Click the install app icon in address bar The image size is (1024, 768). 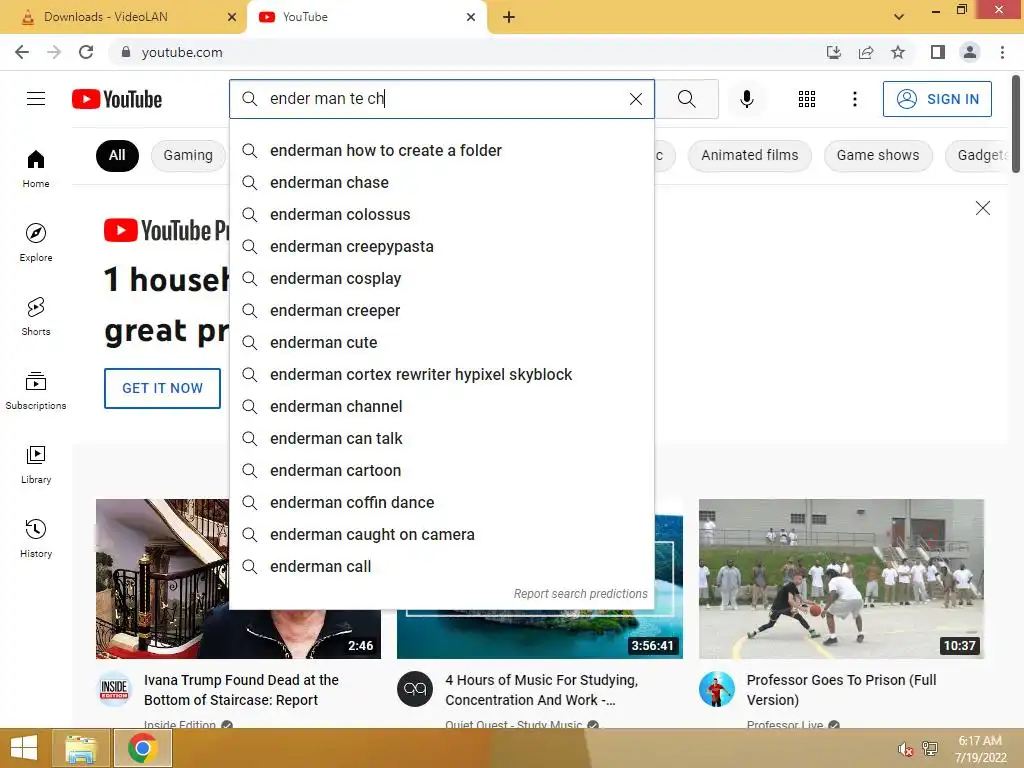[833, 52]
